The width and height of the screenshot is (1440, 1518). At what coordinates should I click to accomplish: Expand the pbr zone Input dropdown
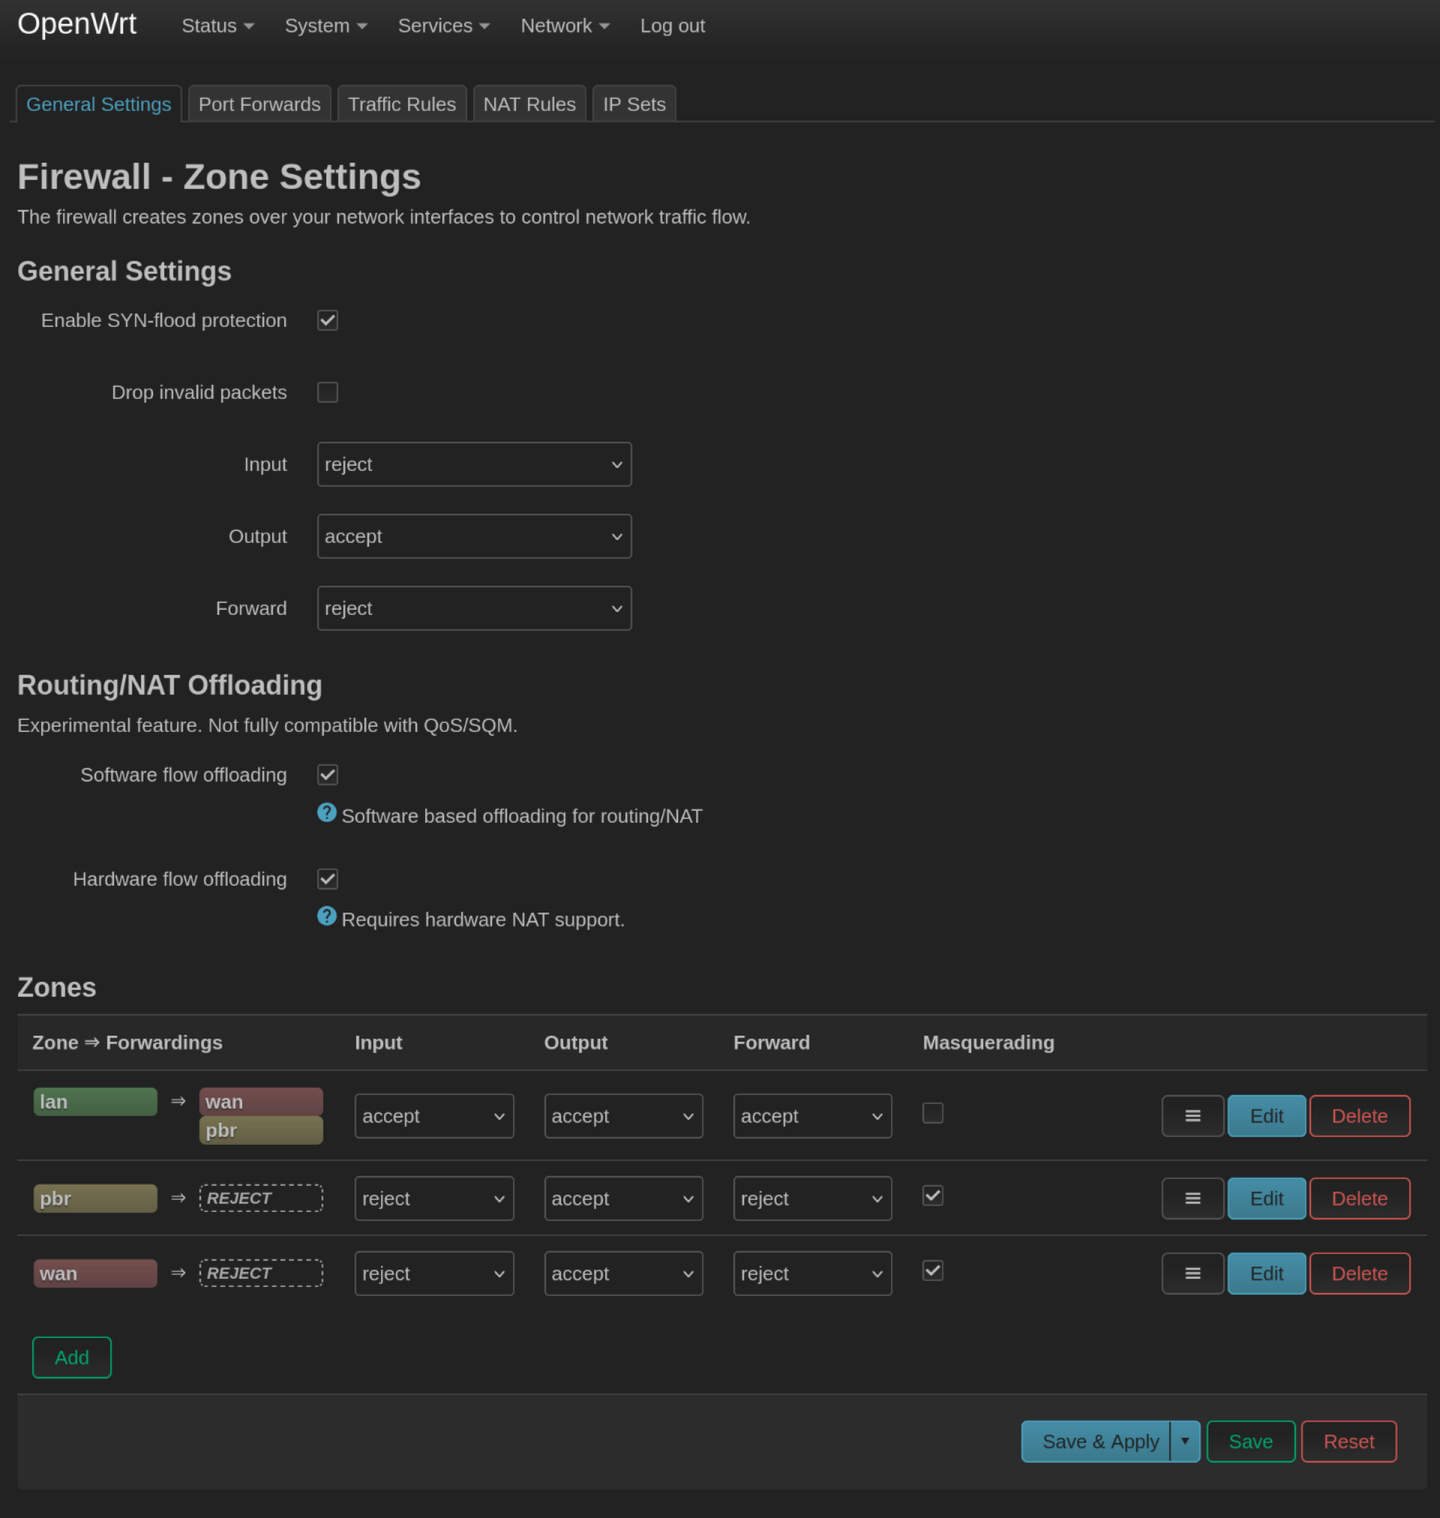click(434, 1198)
